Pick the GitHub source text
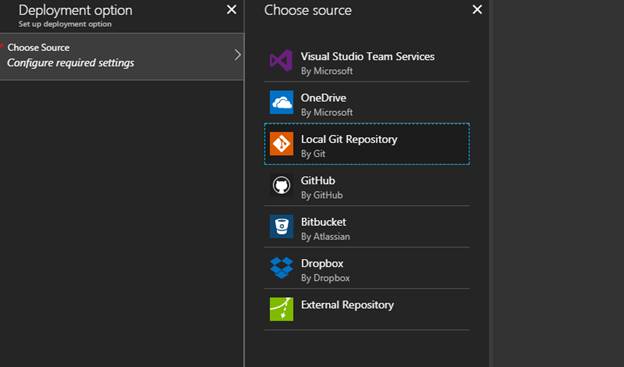Viewport: 624px width, 367px height. [318, 181]
